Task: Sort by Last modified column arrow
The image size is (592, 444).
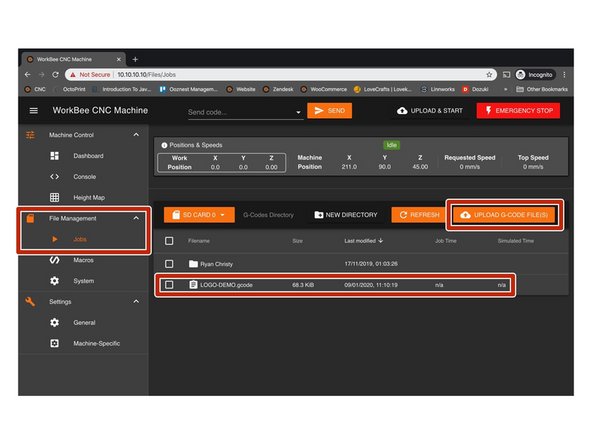Action: pyautogui.click(x=381, y=240)
